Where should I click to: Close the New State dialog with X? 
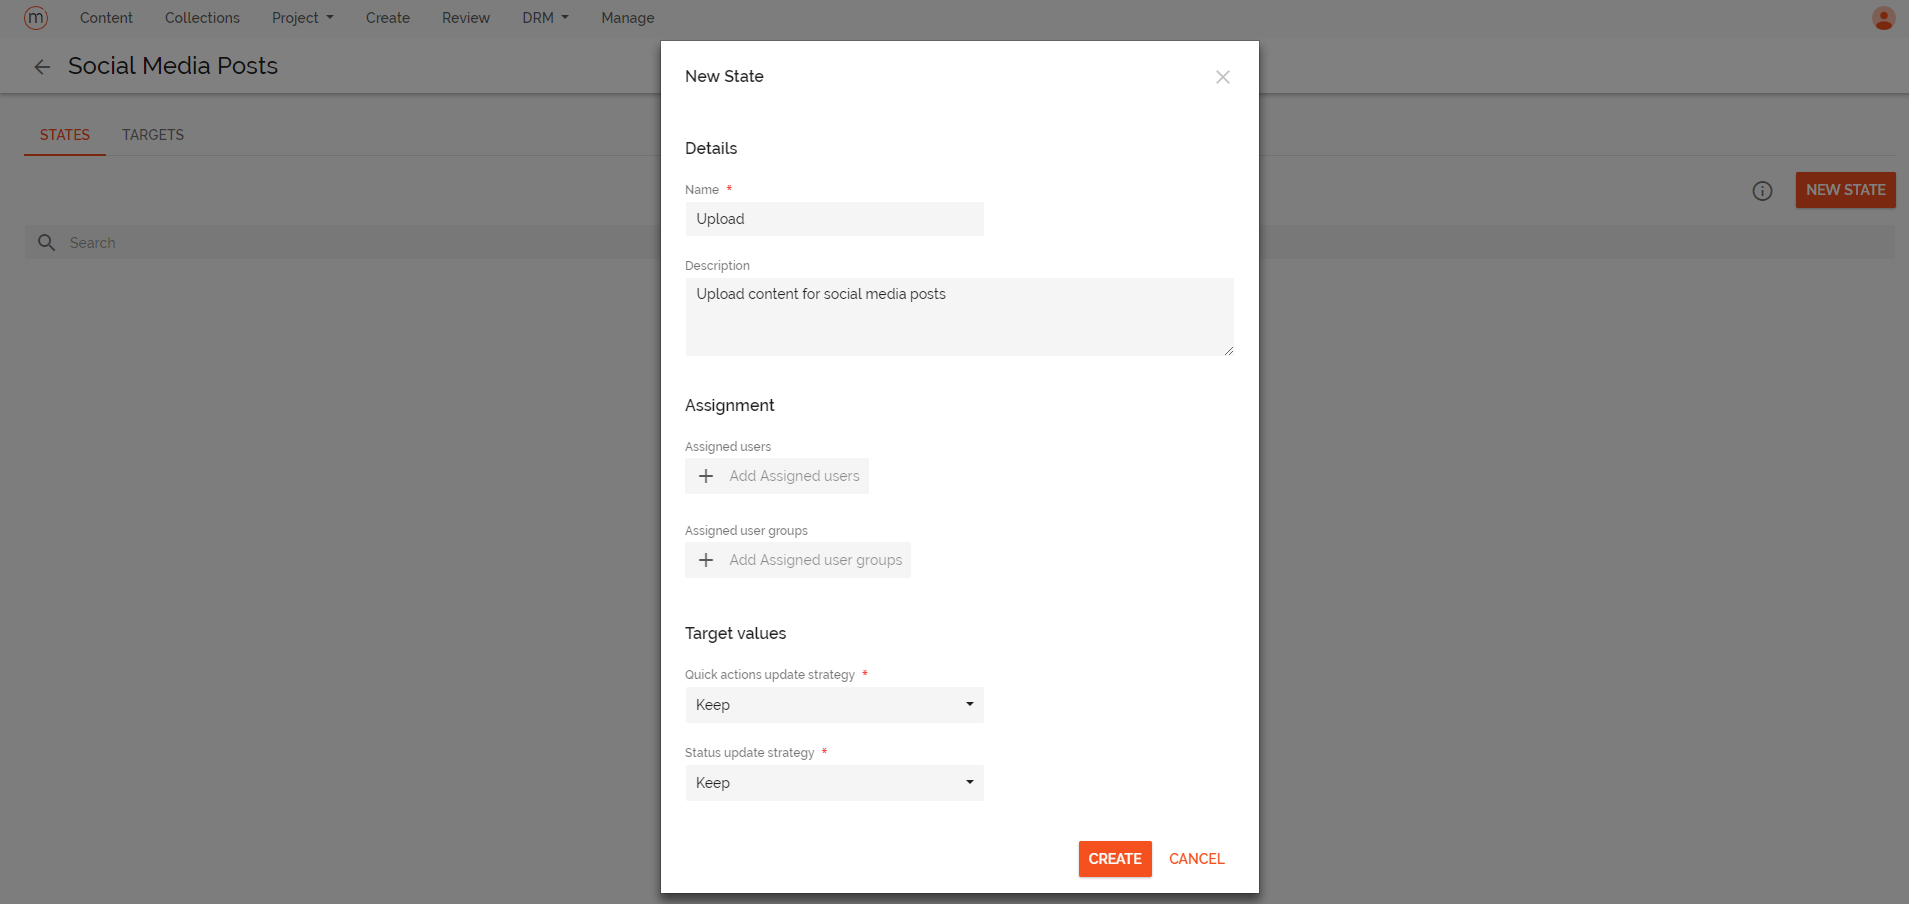tap(1222, 77)
